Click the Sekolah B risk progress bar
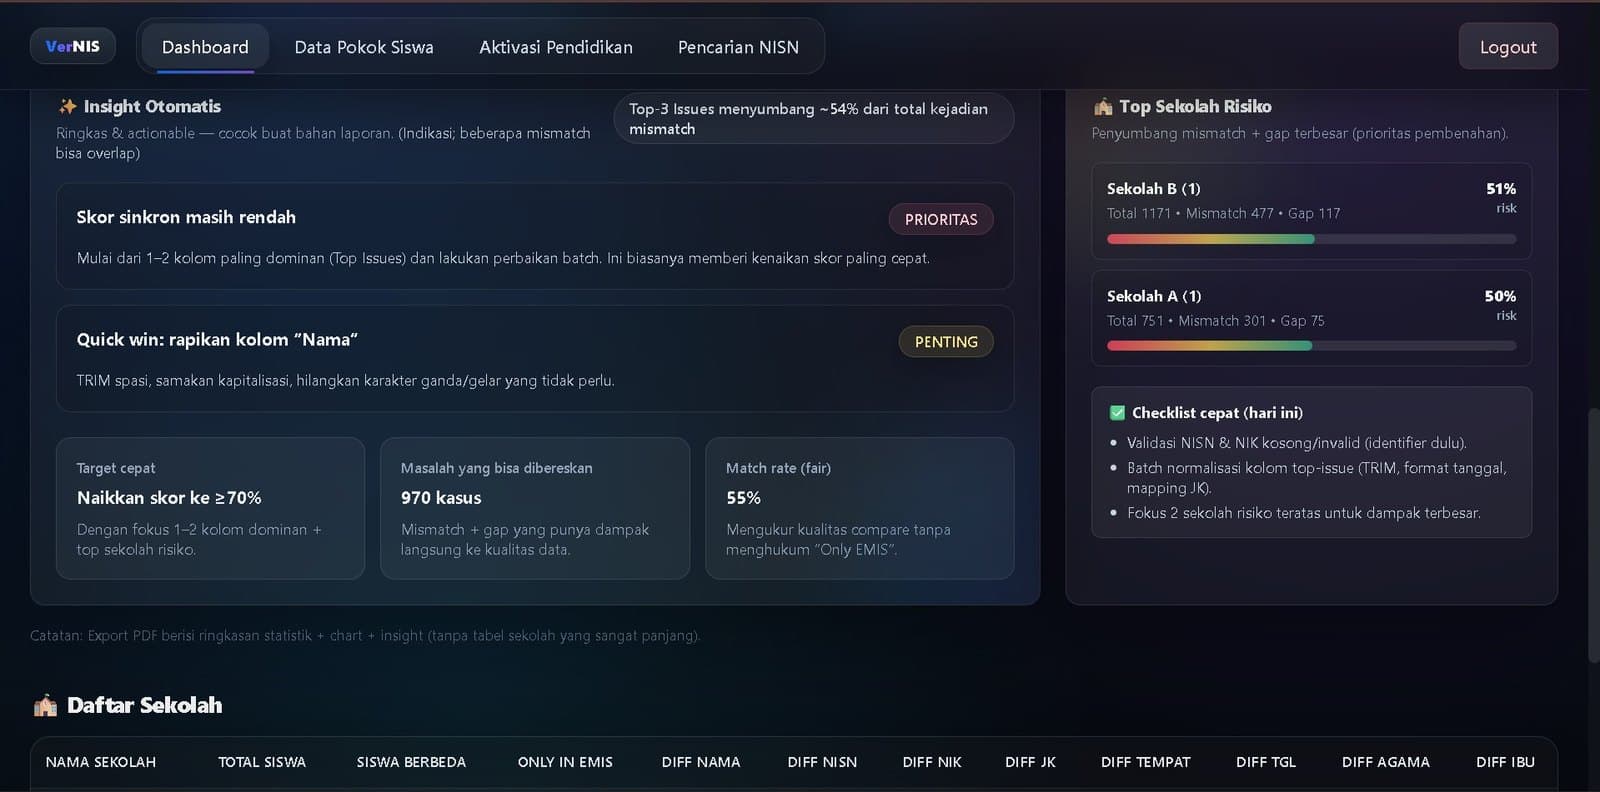 1311,239
